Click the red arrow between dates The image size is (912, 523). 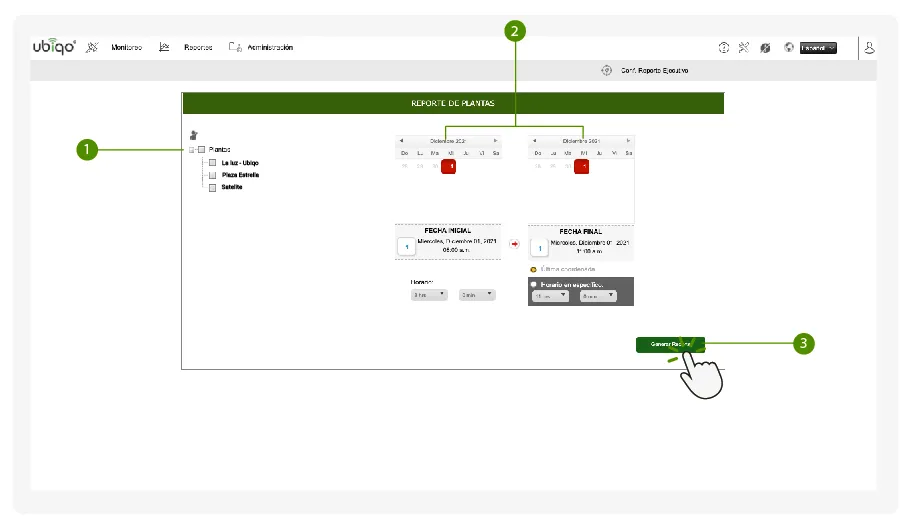514,244
